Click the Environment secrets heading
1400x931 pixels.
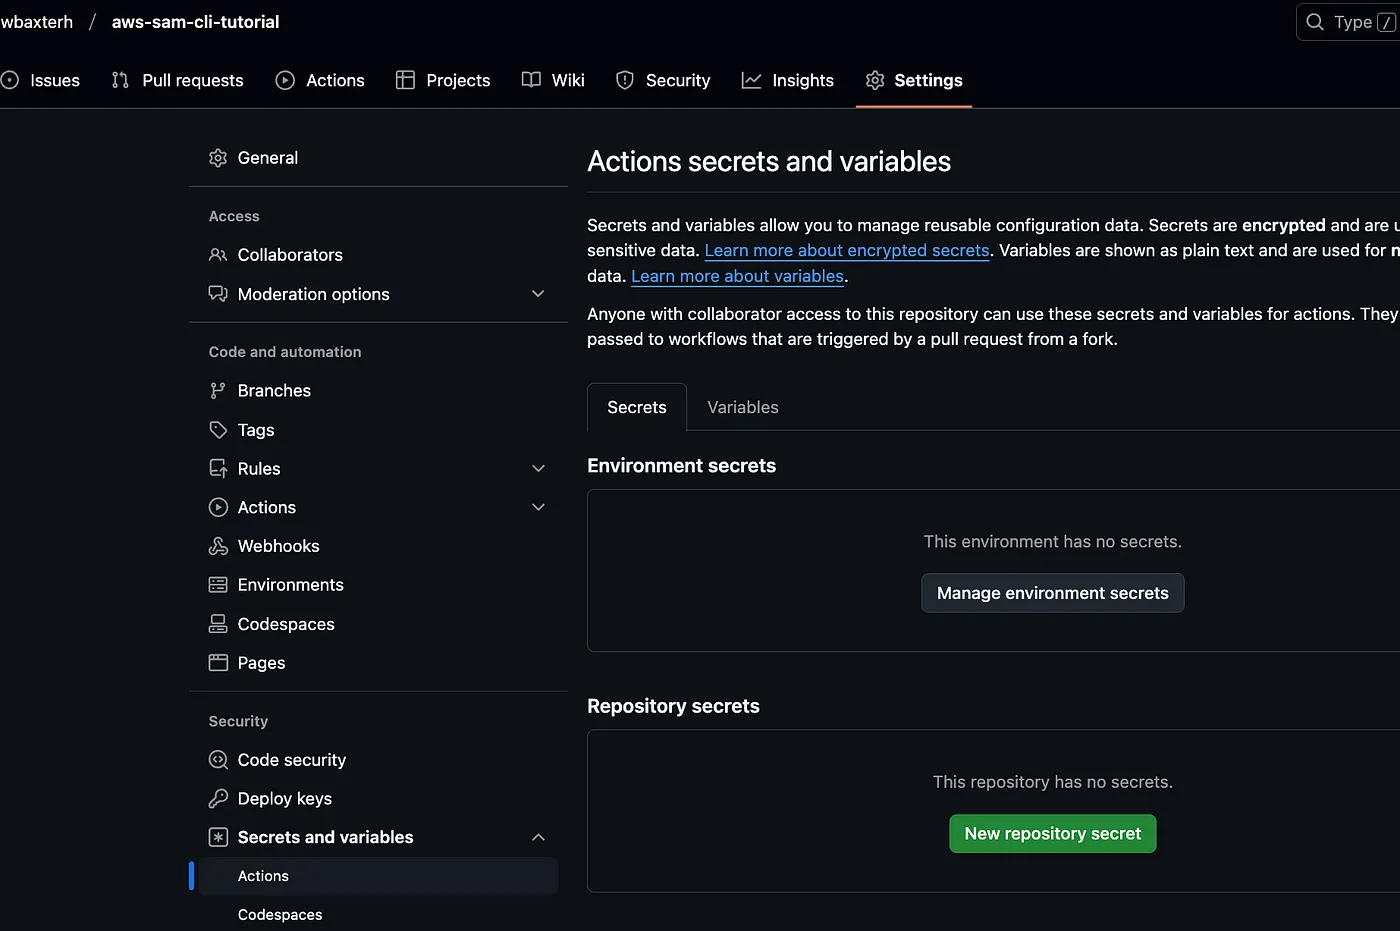(x=682, y=466)
